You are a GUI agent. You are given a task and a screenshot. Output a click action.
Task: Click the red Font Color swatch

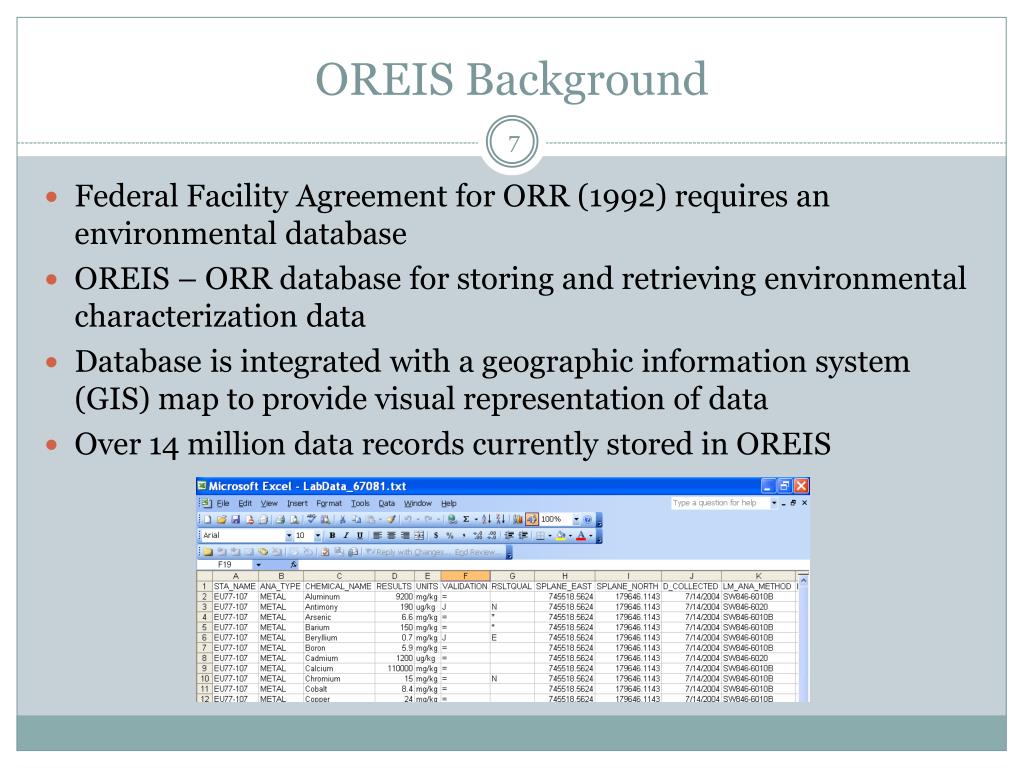581,535
